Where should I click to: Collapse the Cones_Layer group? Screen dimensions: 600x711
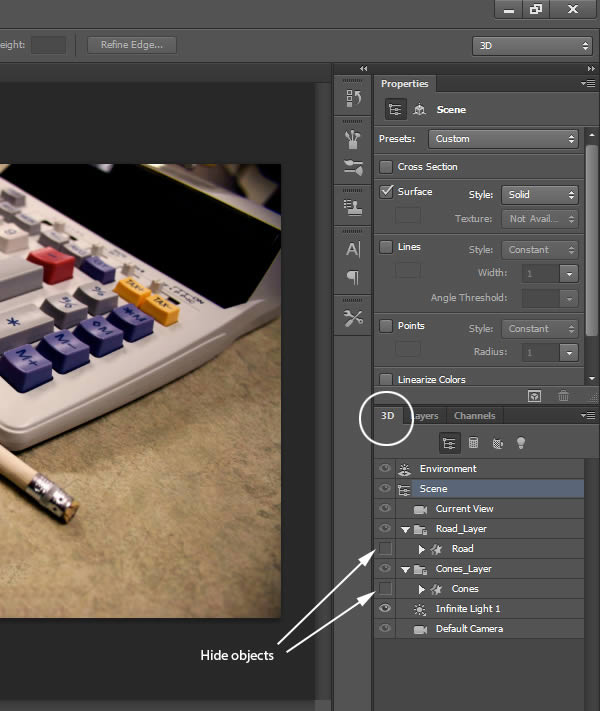(405, 569)
